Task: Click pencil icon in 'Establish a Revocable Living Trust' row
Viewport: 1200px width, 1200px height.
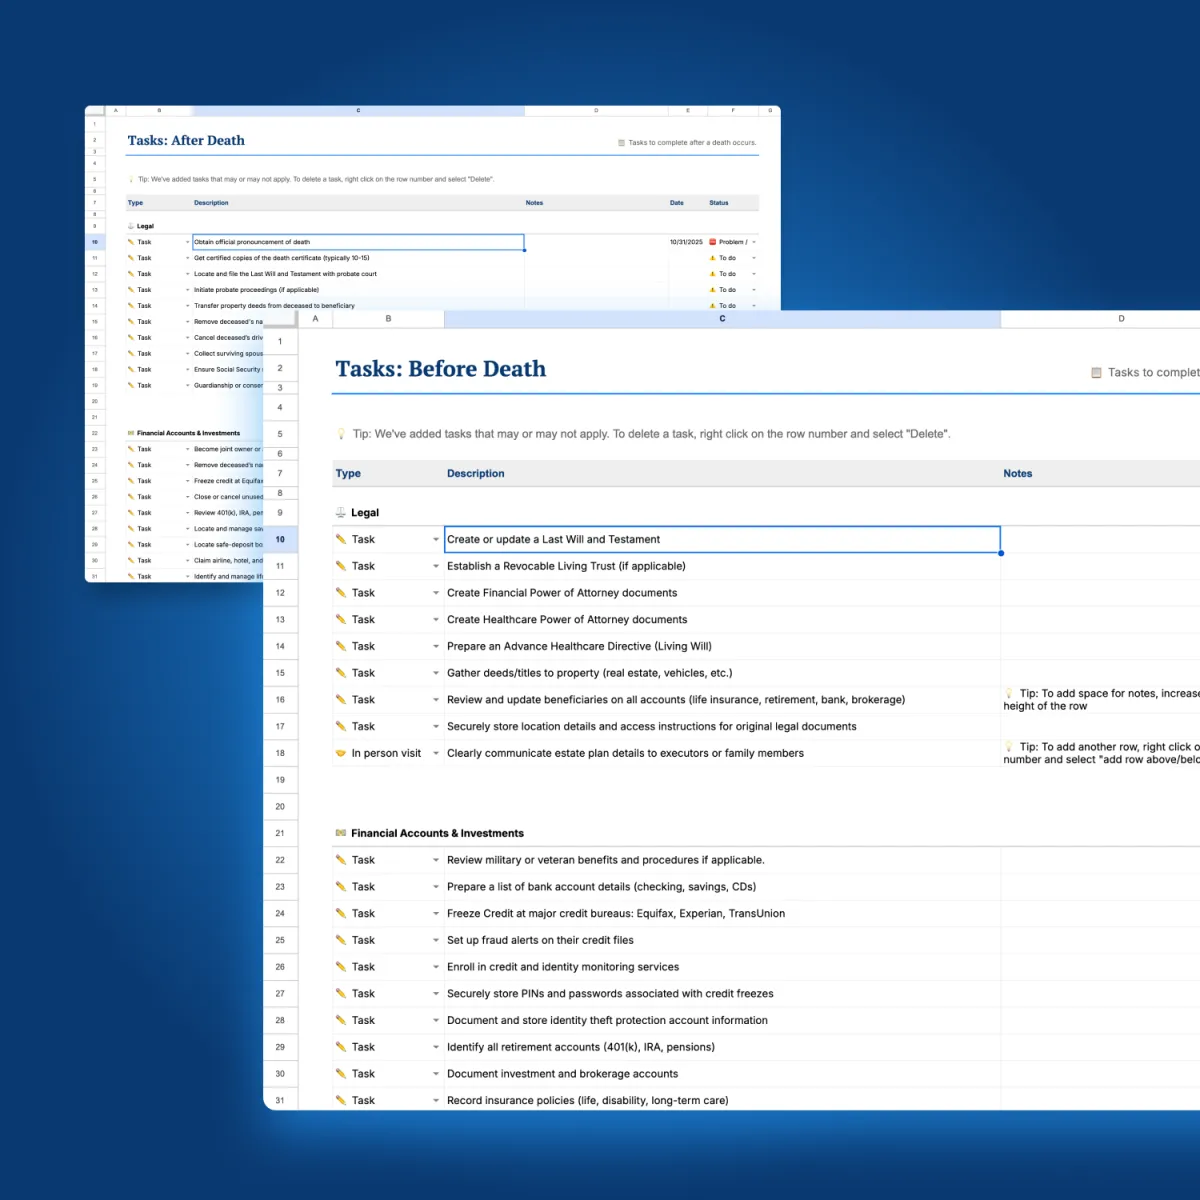Action: click(x=341, y=566)
